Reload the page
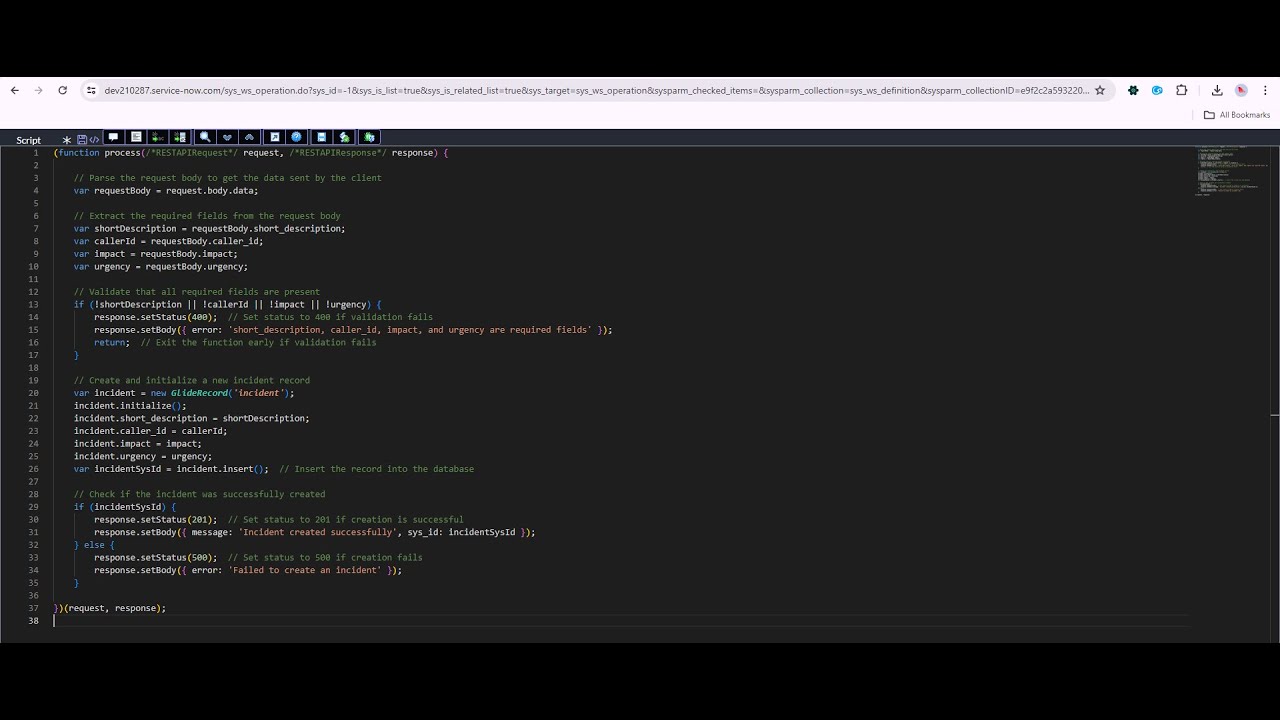1280x720 pixels. click(x=62, y=90)
